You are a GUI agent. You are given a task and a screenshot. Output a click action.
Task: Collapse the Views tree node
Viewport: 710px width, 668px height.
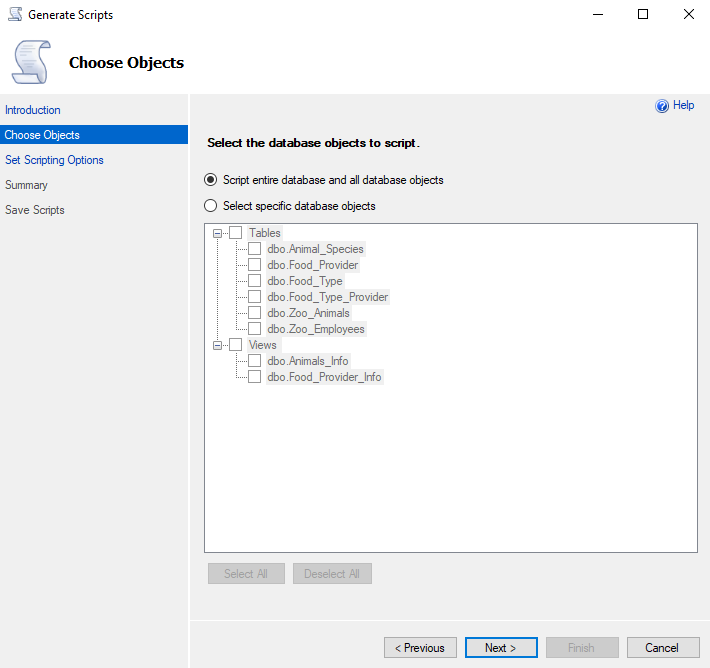(217, 345)
